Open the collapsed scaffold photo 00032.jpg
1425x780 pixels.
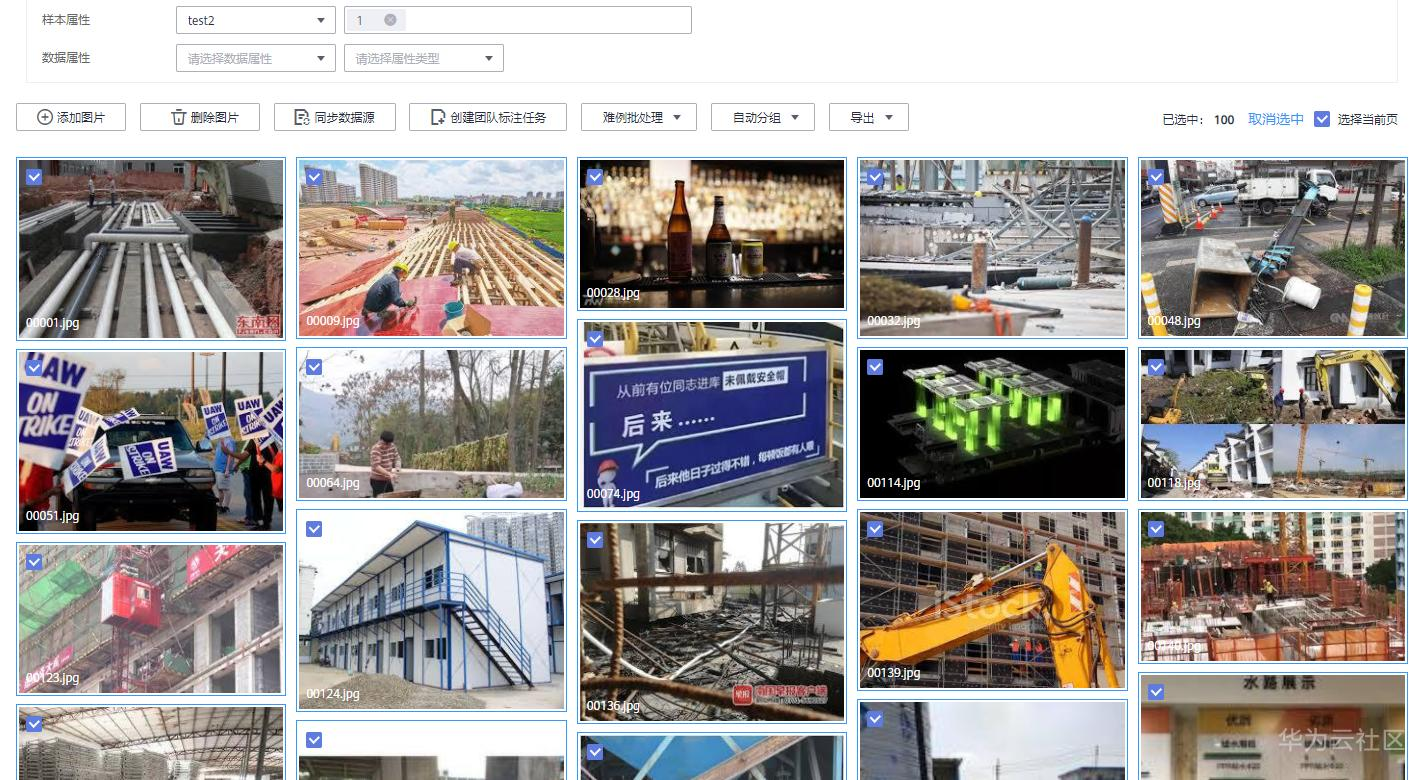(x=992, y=248)
